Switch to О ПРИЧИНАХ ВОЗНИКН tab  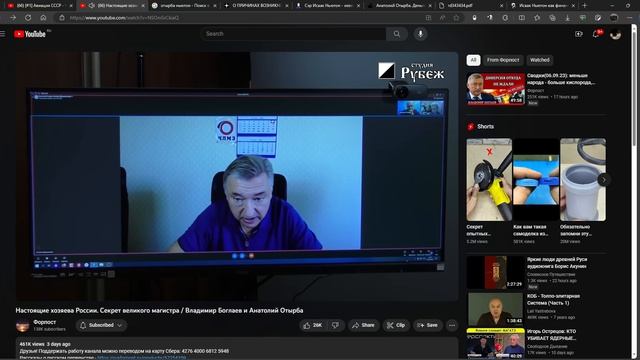pos(256,5)
